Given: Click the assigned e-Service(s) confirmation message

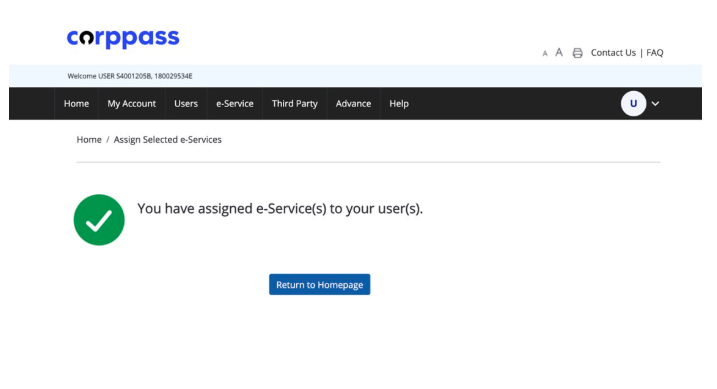Looking at the screenshot, I should 280,208.
